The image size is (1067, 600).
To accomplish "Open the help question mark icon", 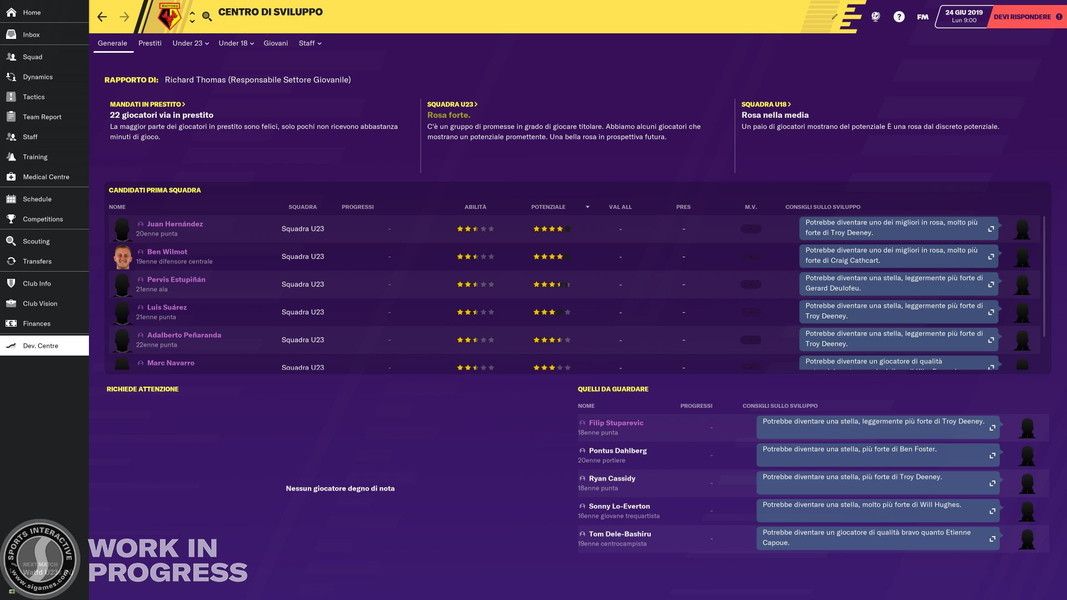I will pyautogui.click(x=899, y=16).
